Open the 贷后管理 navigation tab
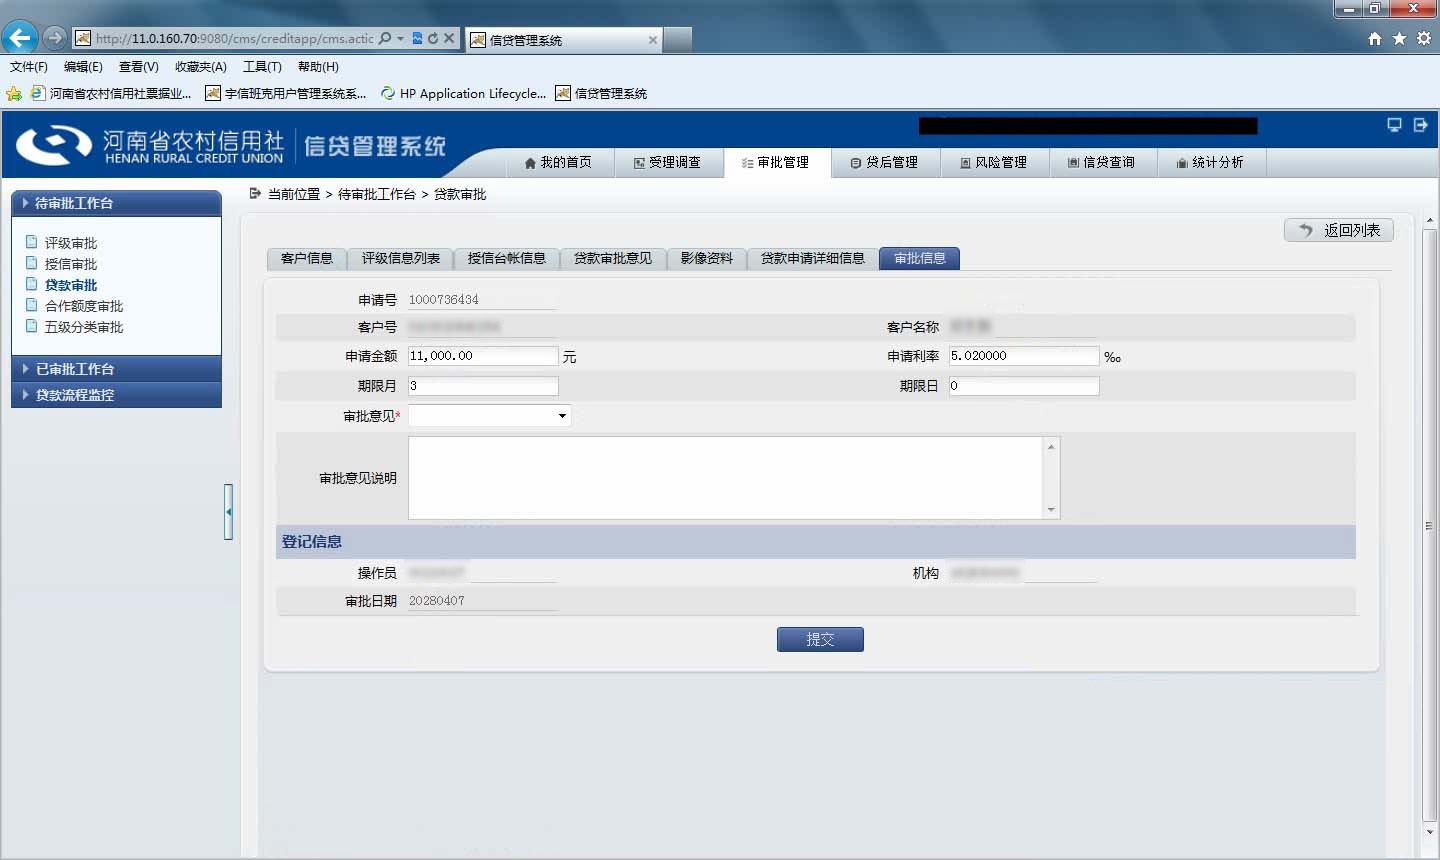This screenshot has width=1440, height=860. click(x=885, y=162)
